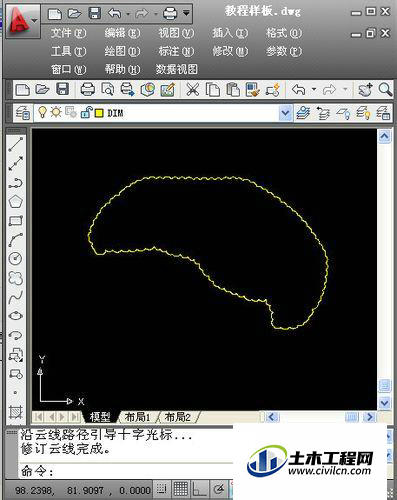Toggle the DIM layer on/off lightbulb

tap(42, 112)
